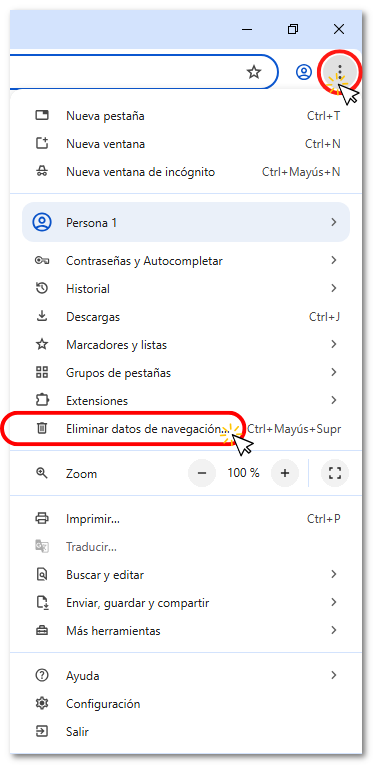Open the three-dot Chrome menu button
373x765 pixels.
coord(340,72)
